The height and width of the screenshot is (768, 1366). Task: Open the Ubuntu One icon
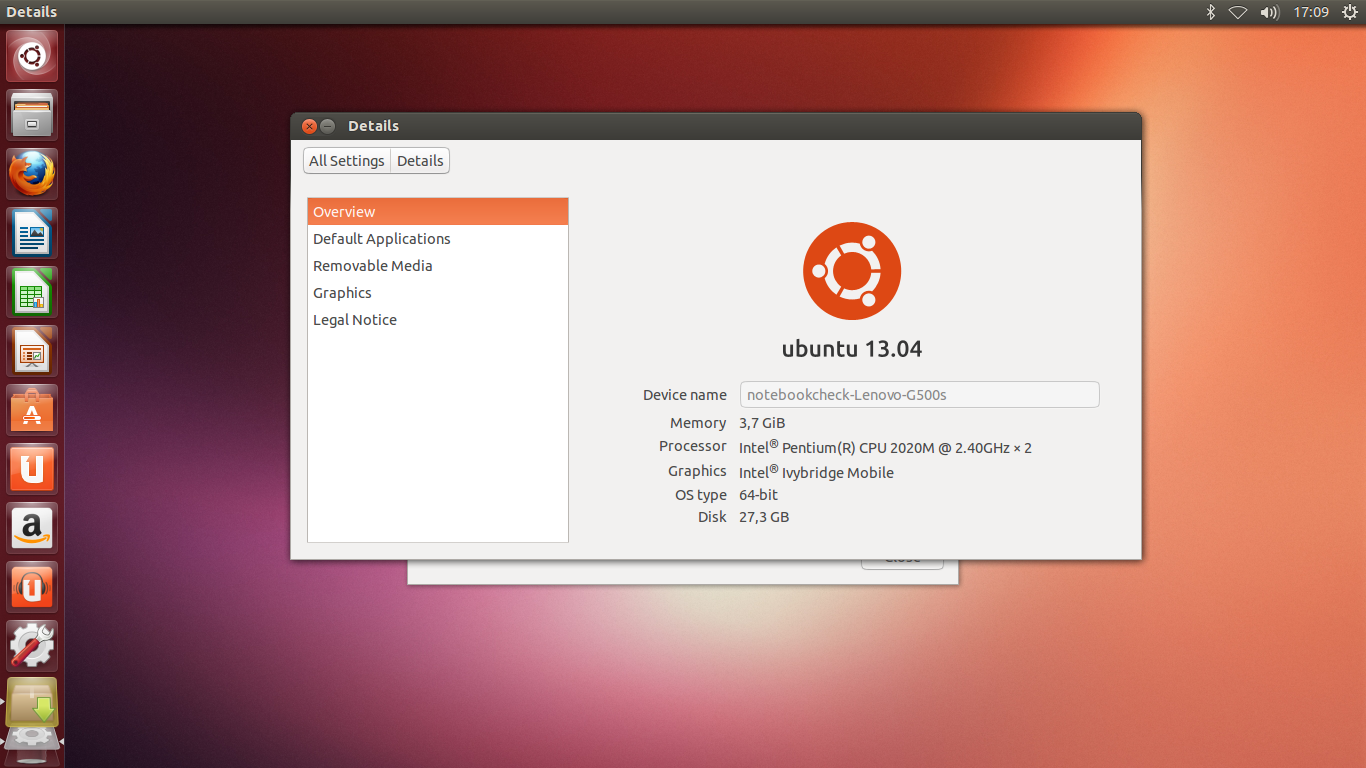point(32,469)
